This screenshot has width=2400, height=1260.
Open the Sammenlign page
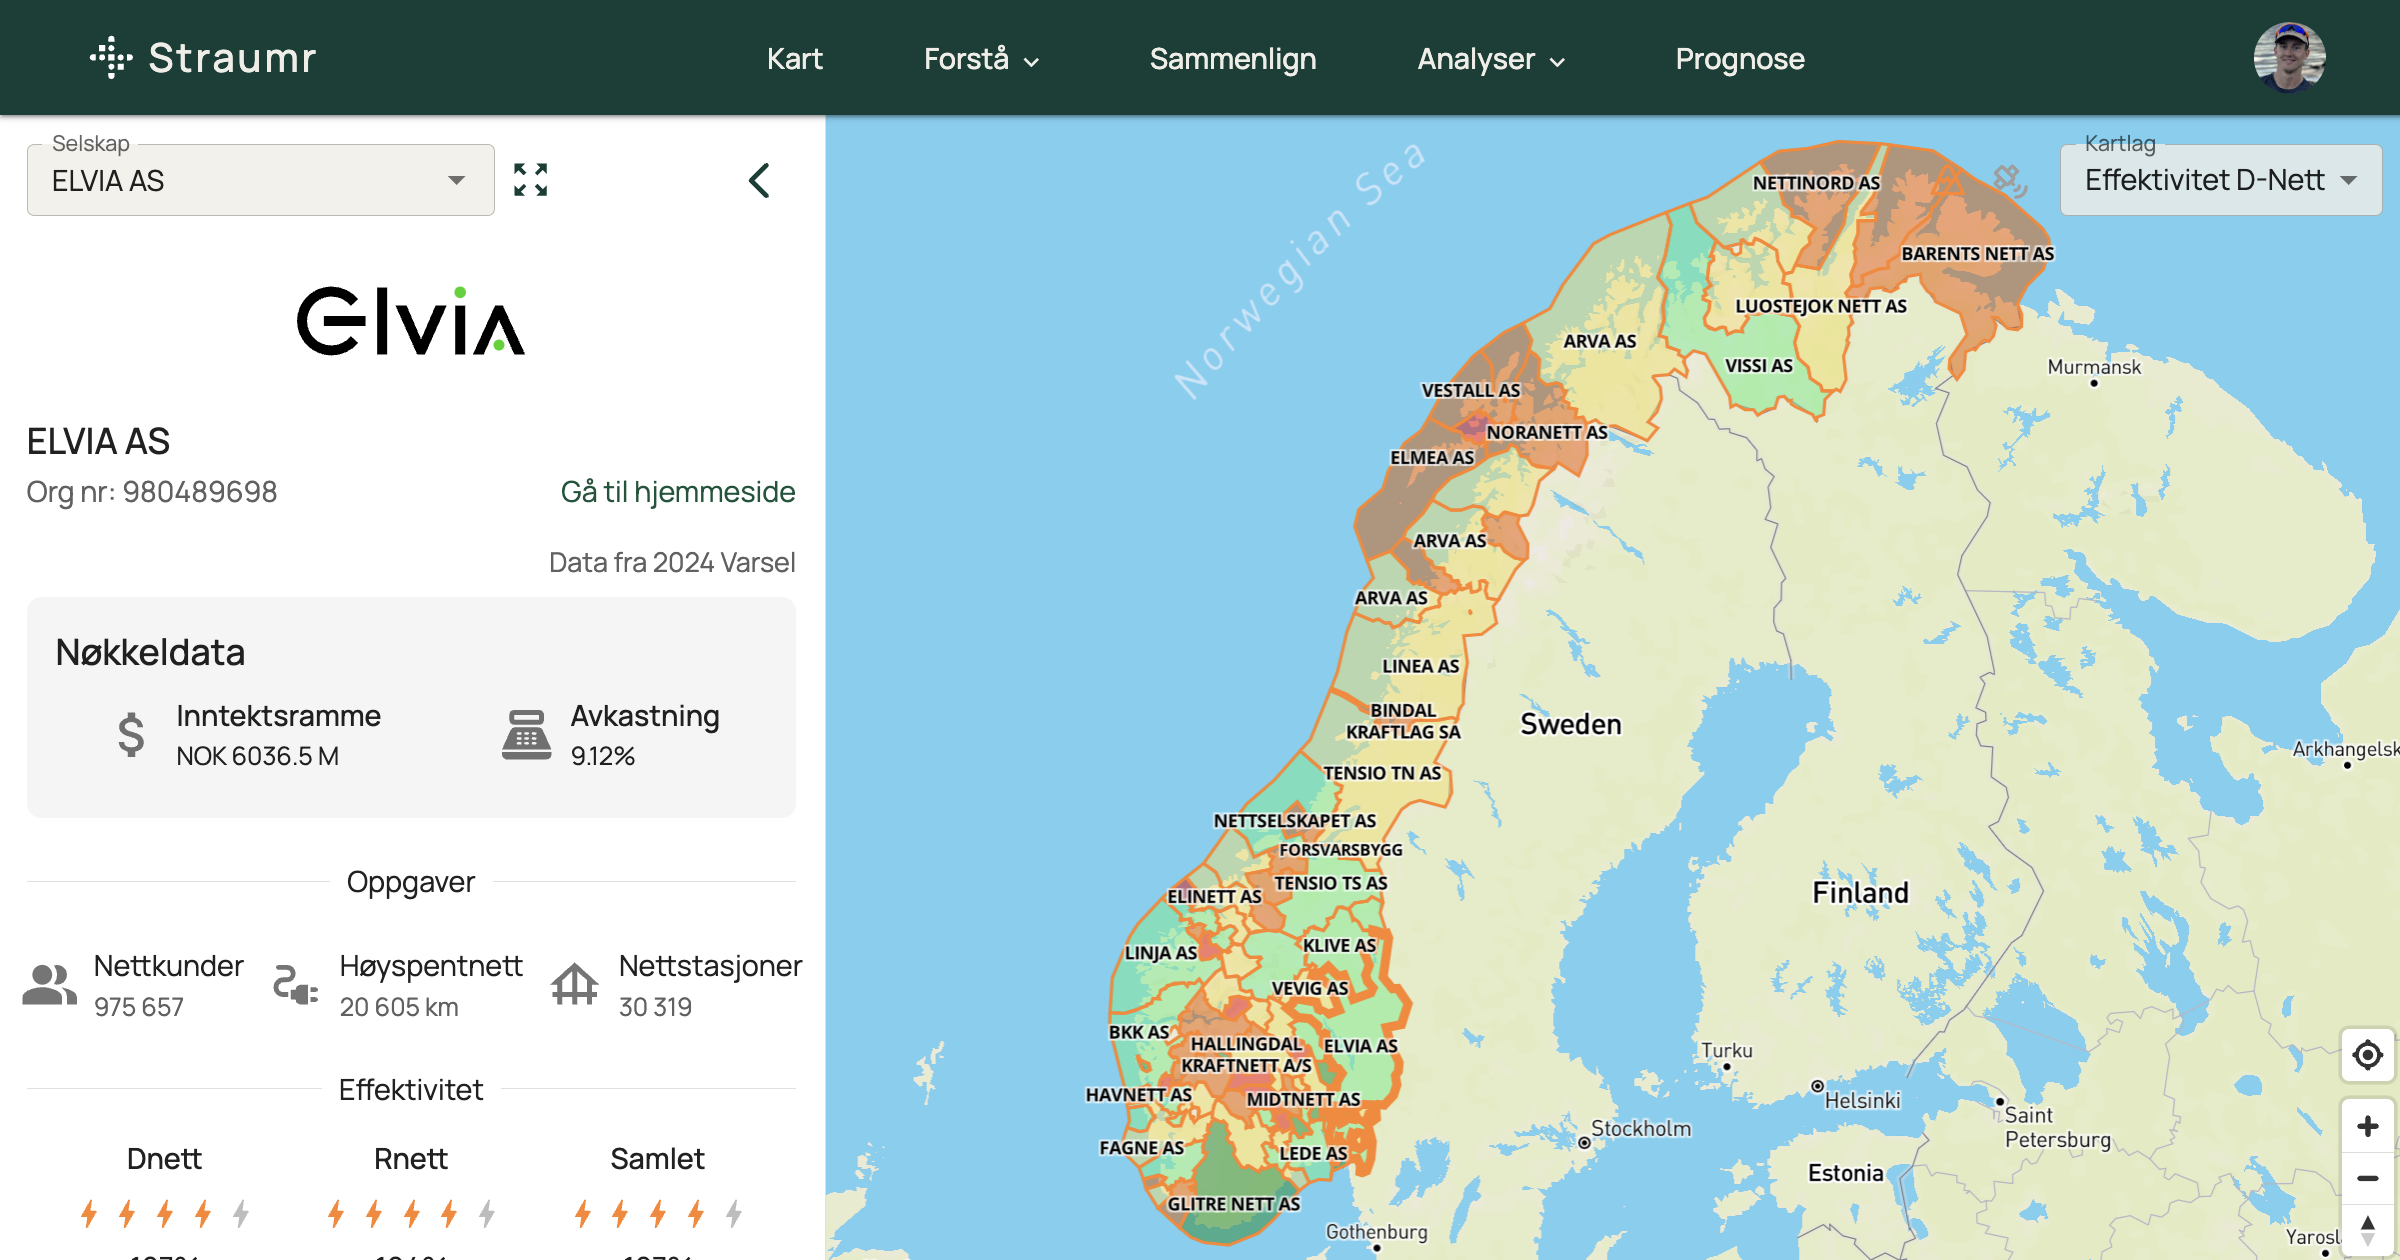pos(1232,59)
